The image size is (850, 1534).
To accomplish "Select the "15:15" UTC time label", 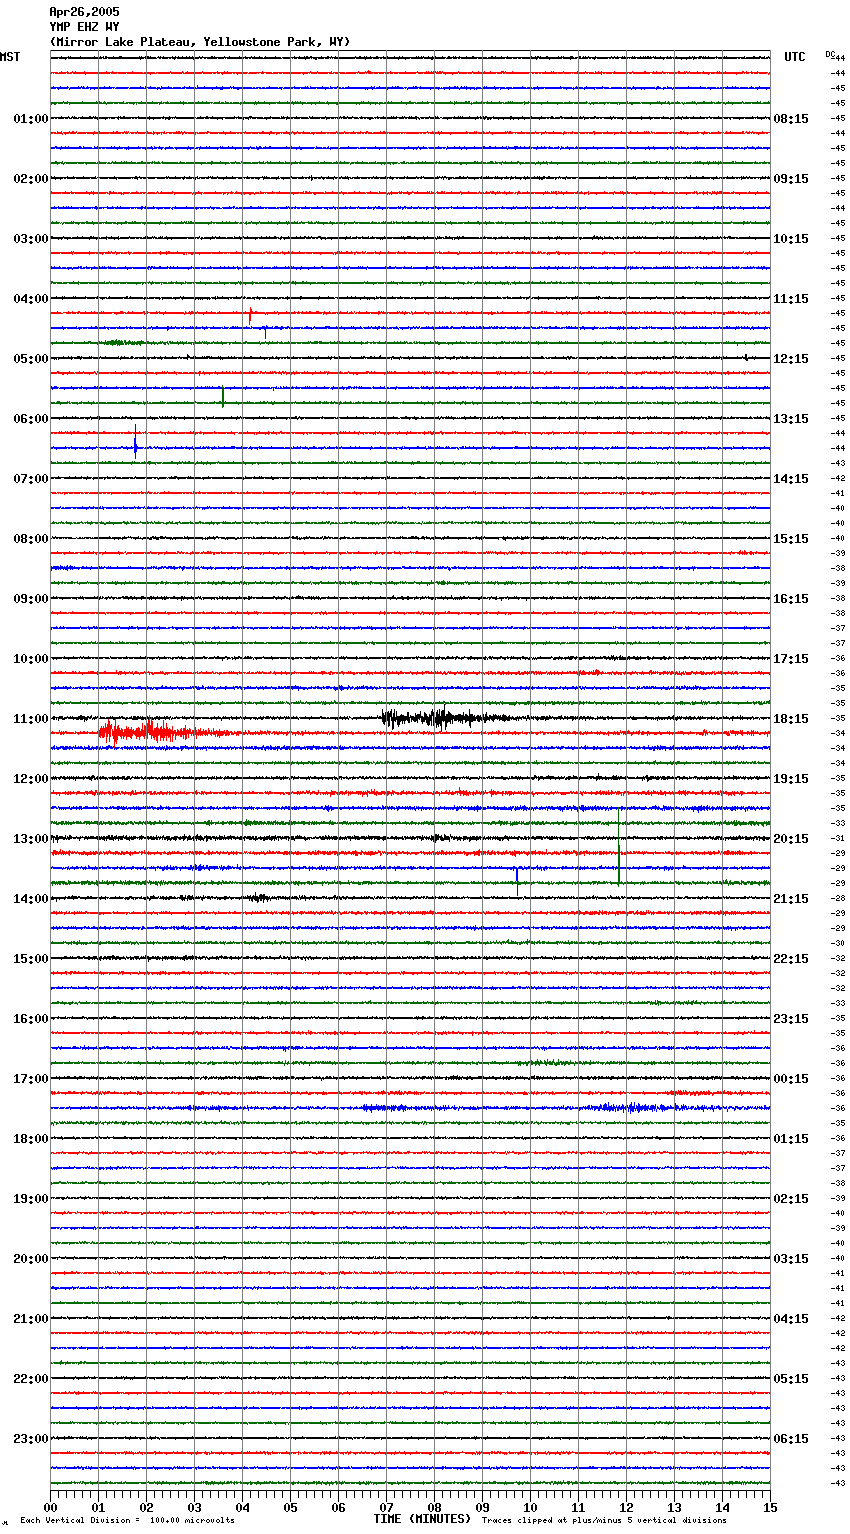I will pos(791,539).
